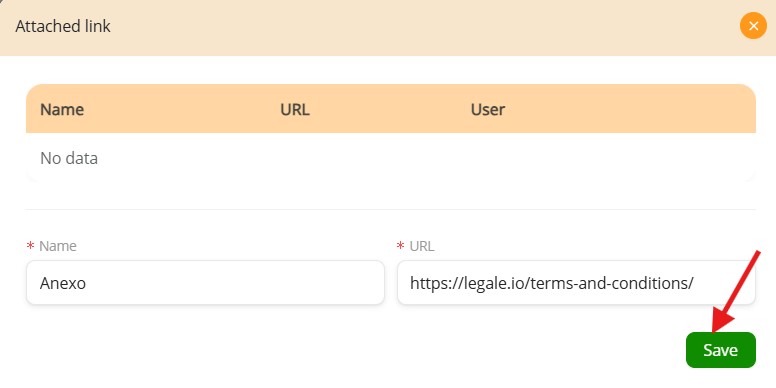This screenshot has width=776, height=388.
Task: Click the Name label above the input
Action: 57,246
